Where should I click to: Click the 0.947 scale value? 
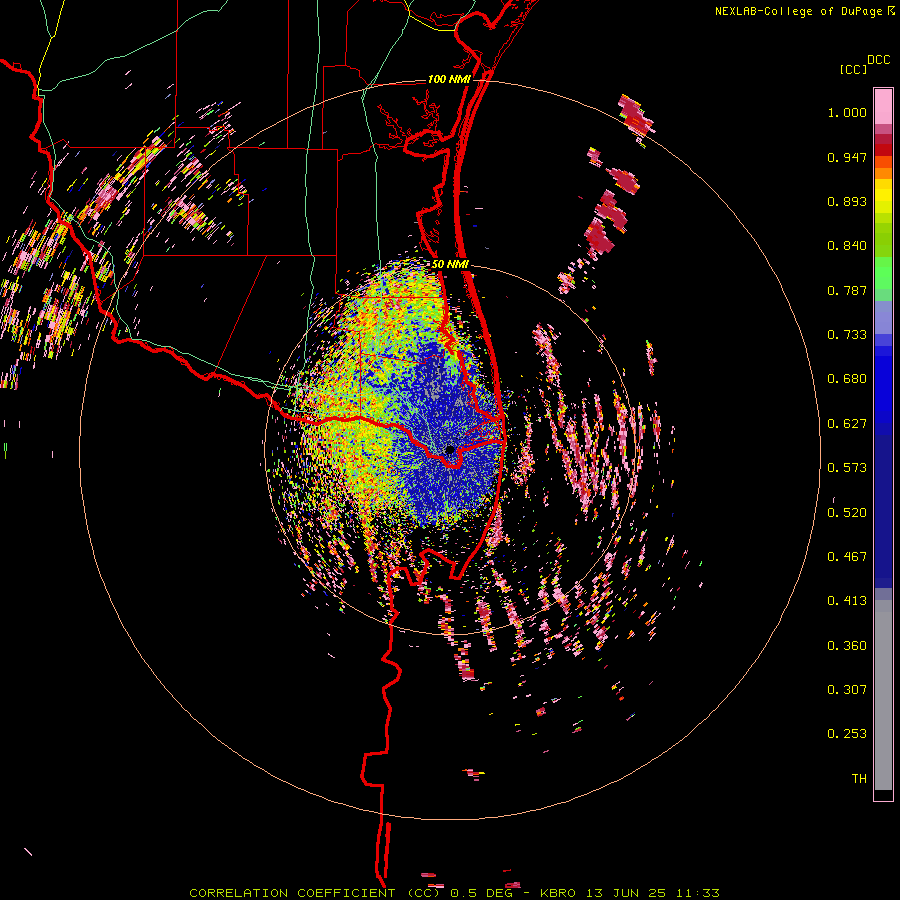pyautogui.click(x=847, y=157)
